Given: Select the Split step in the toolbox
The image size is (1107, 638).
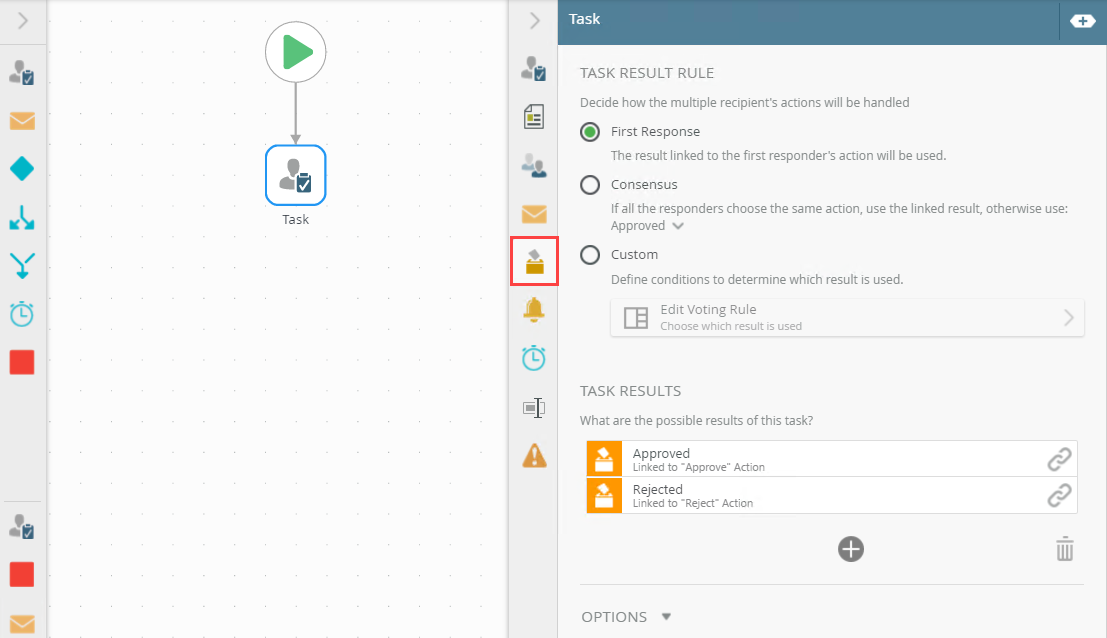Looking at the screenshot, I should coord(22,217).
